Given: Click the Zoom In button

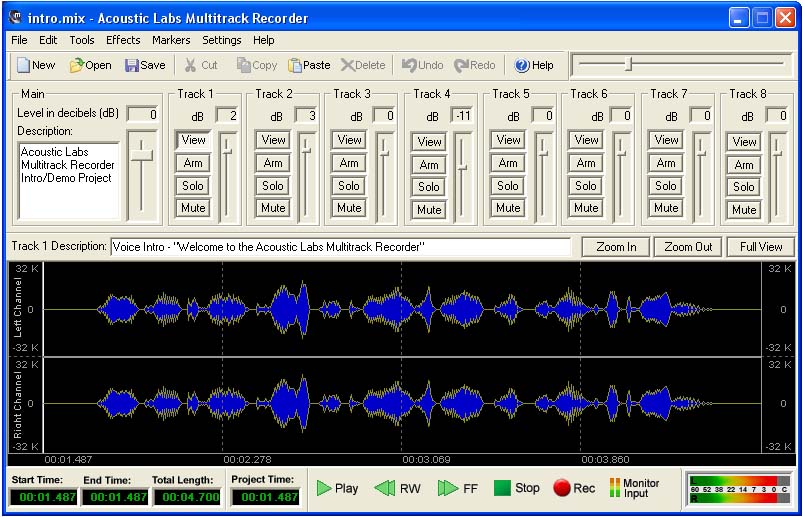Looking at the screenshot, I should pyautogui.click(x=616, y=247).
